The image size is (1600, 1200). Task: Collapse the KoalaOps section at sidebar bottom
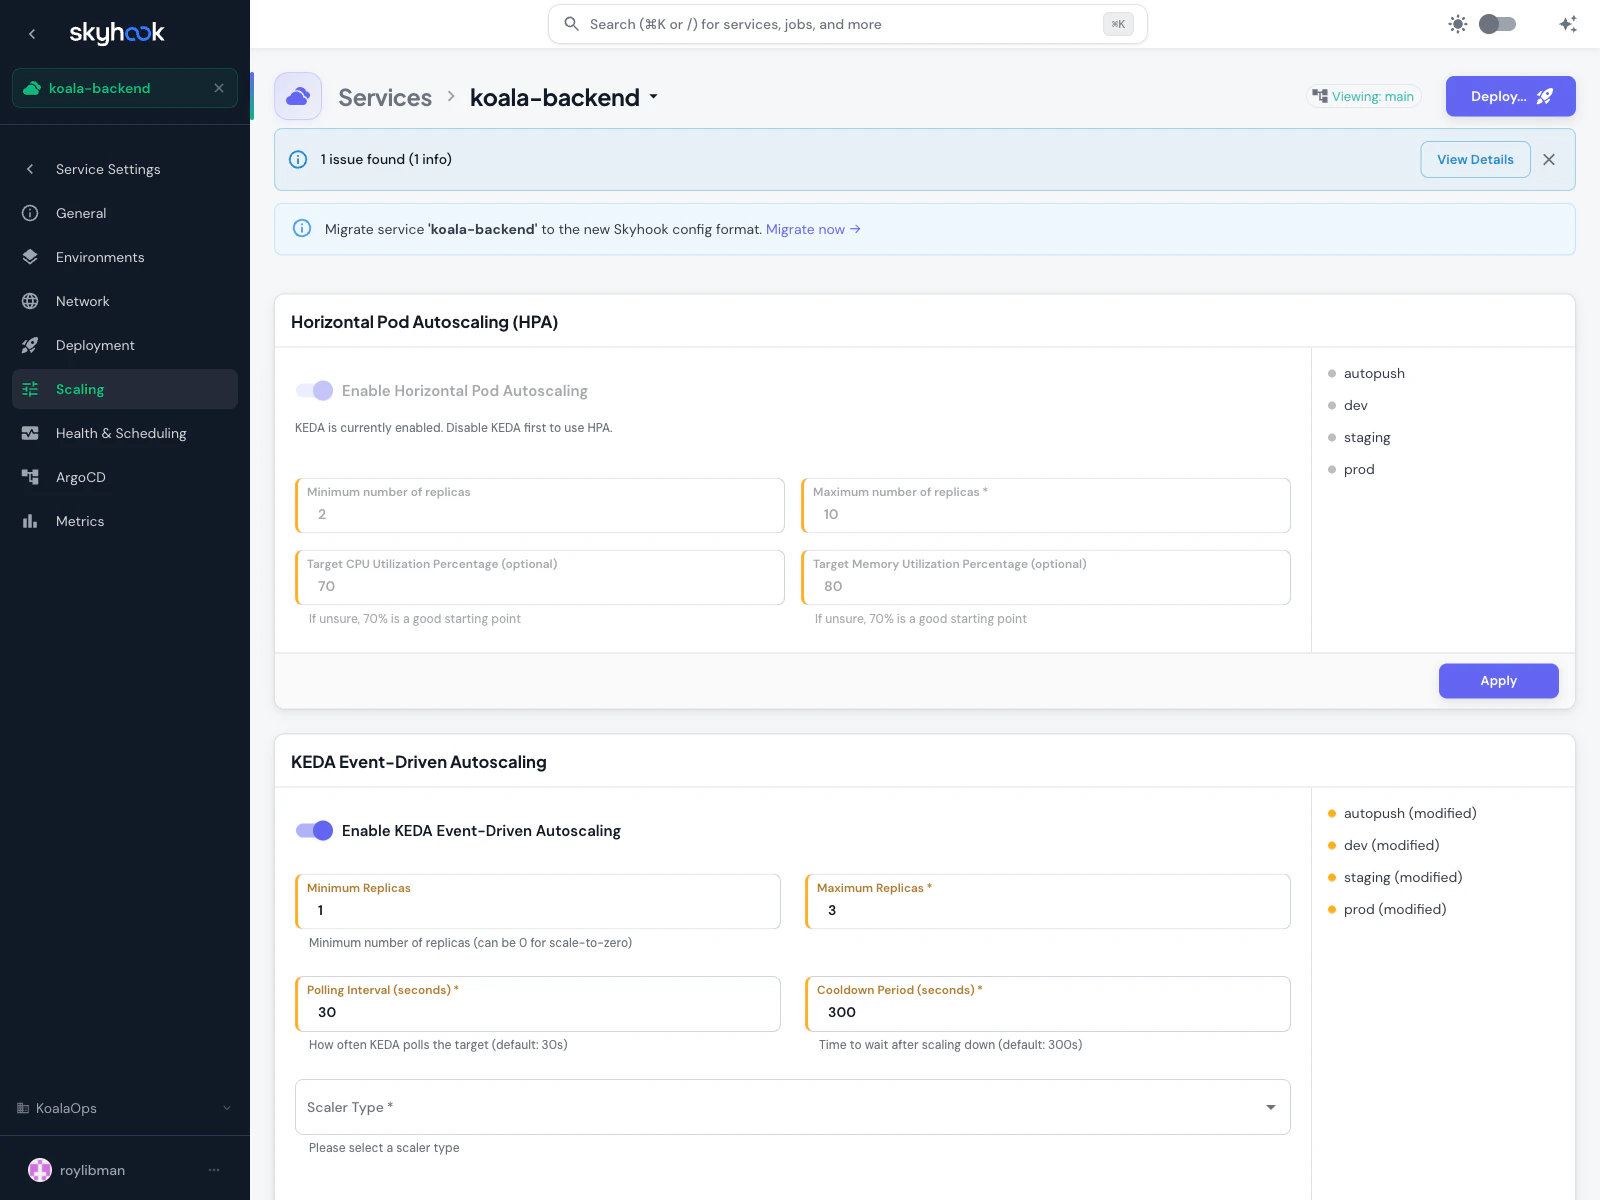[x=226, y=1108]
